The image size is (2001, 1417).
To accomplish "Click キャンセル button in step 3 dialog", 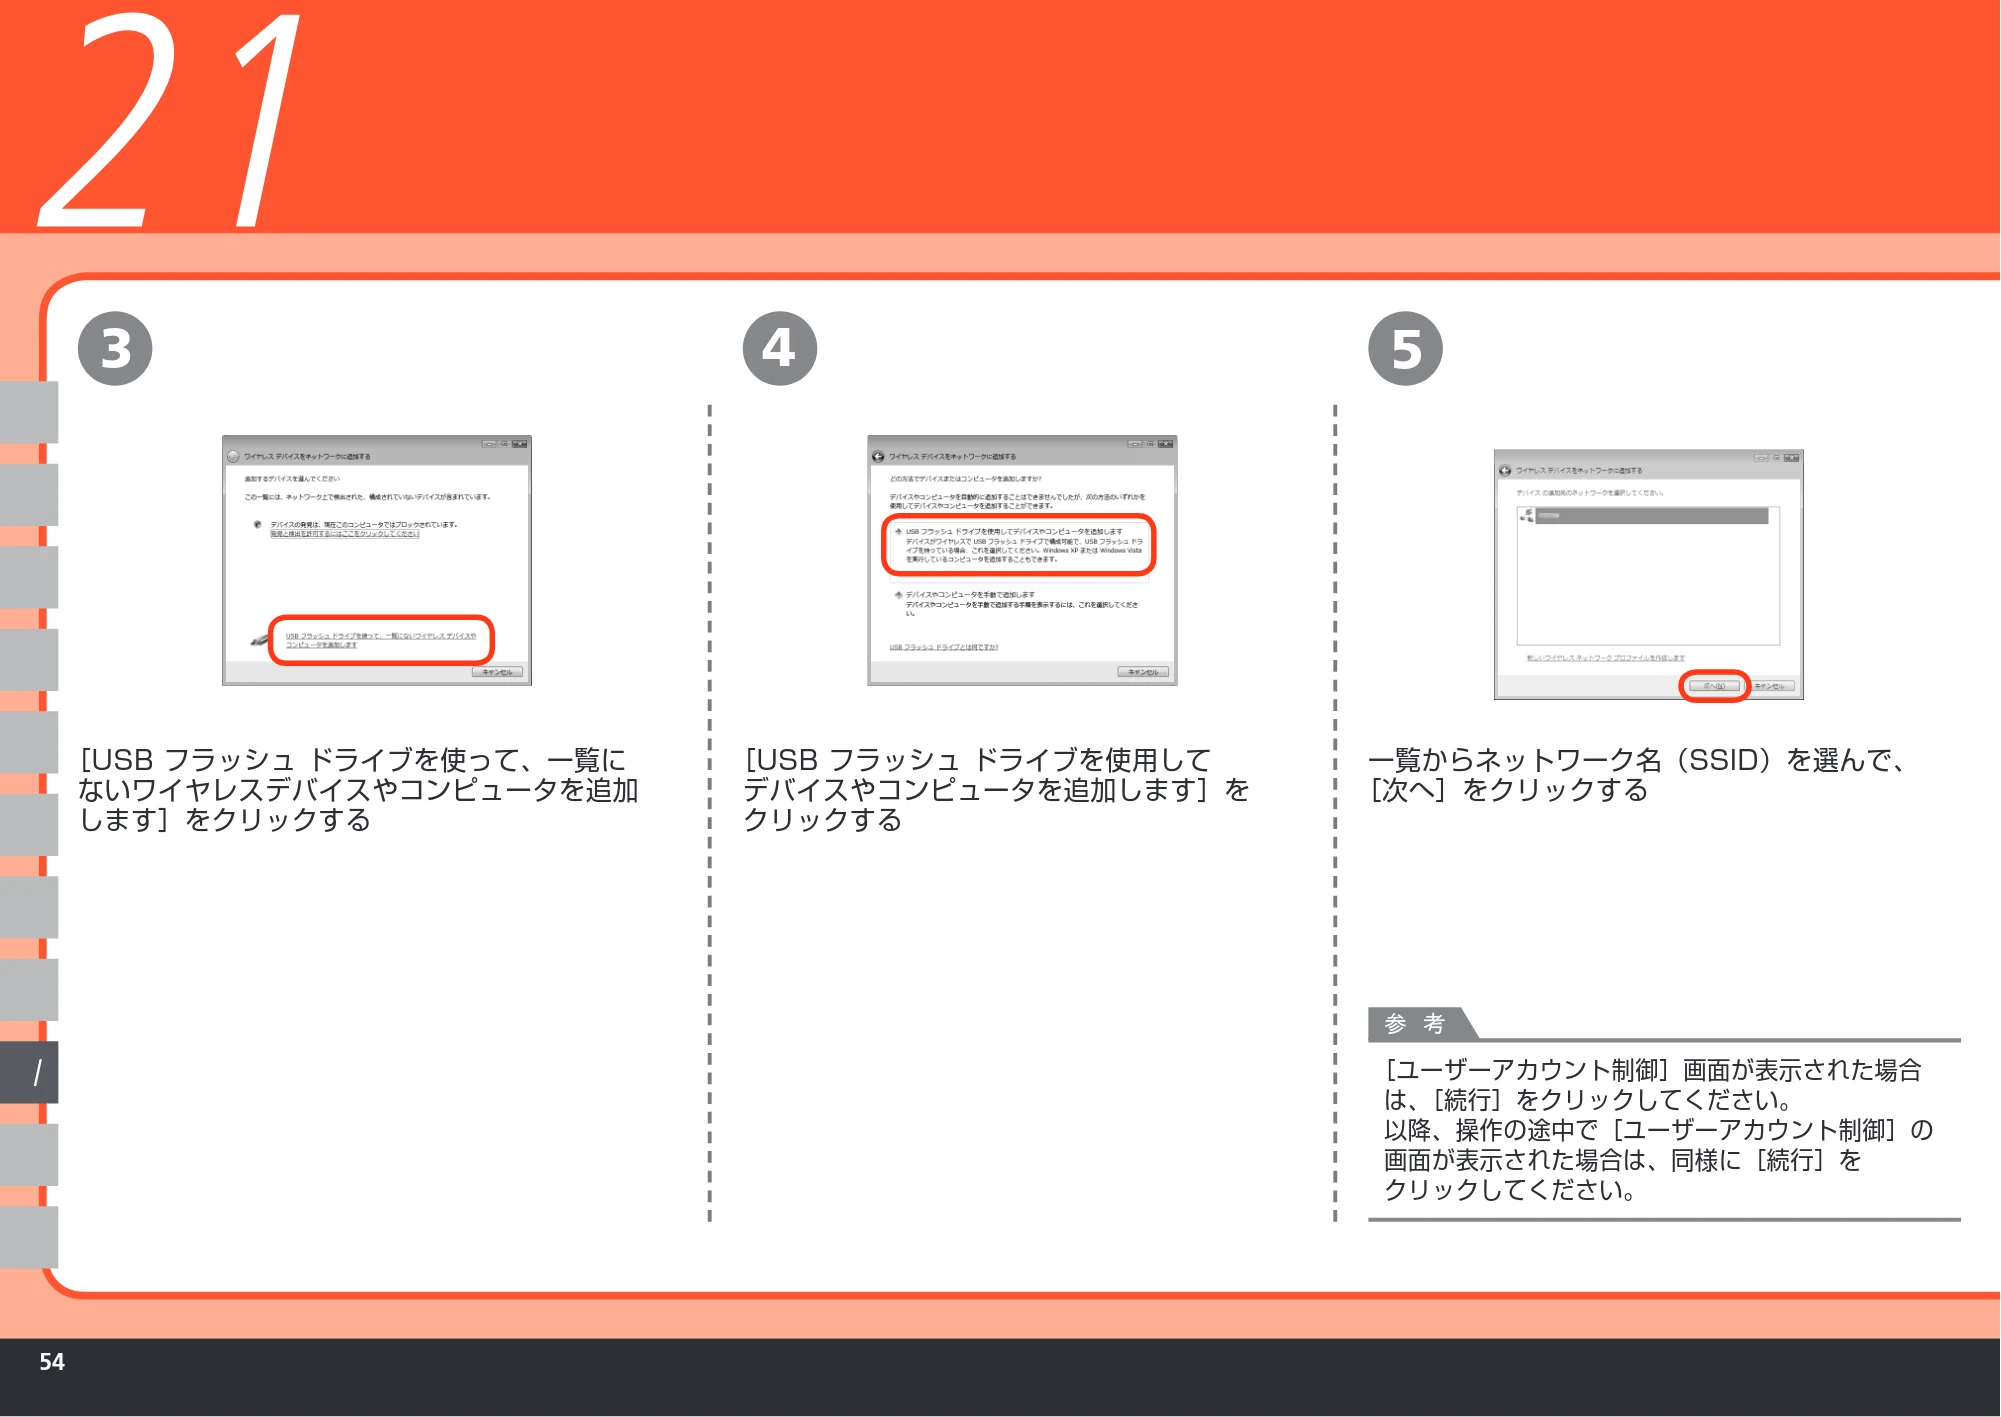I will click(x=497, y=672).
